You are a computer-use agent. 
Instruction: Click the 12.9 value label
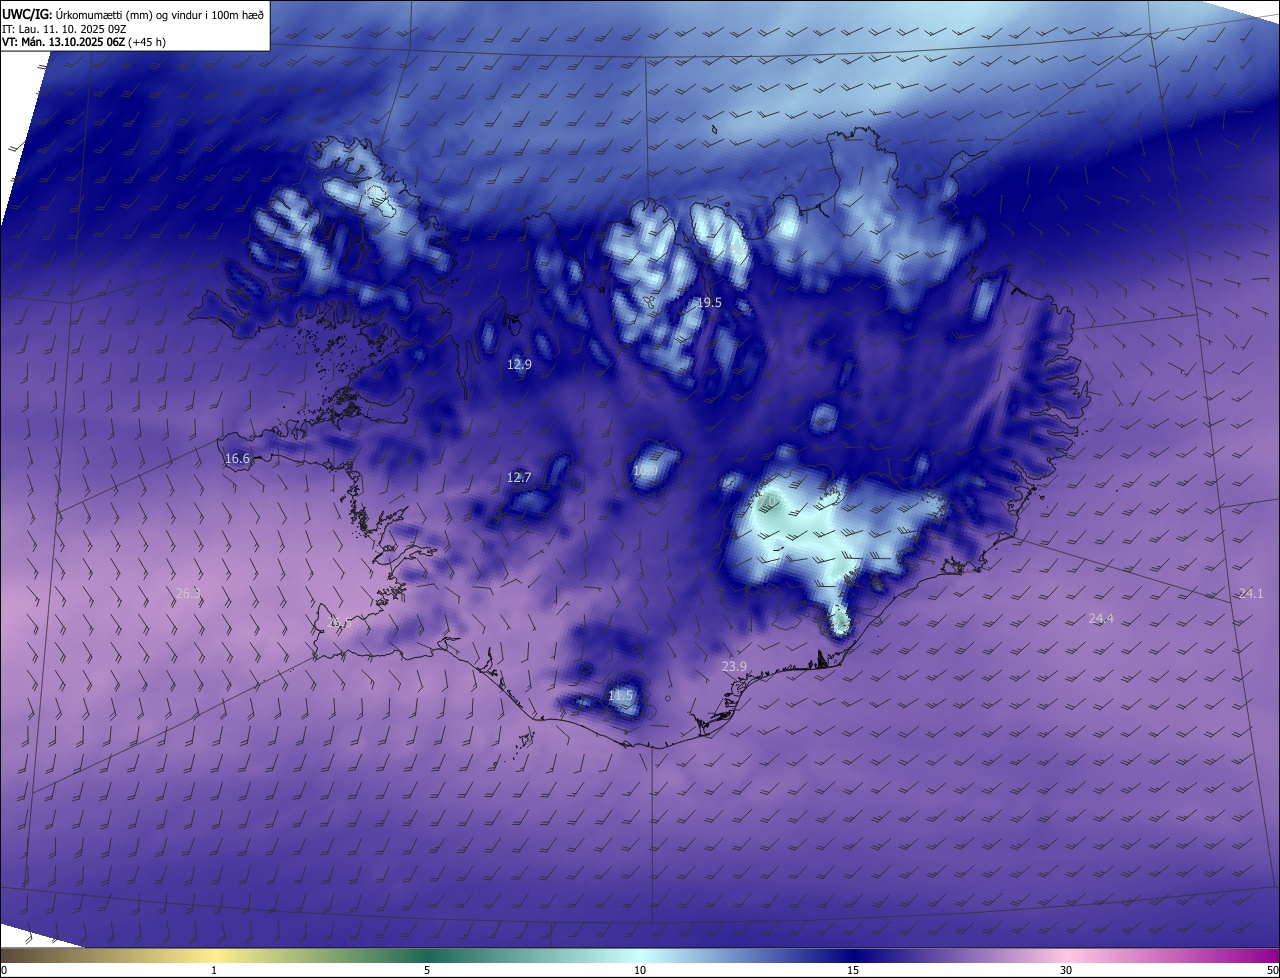(x=519, y=365)
